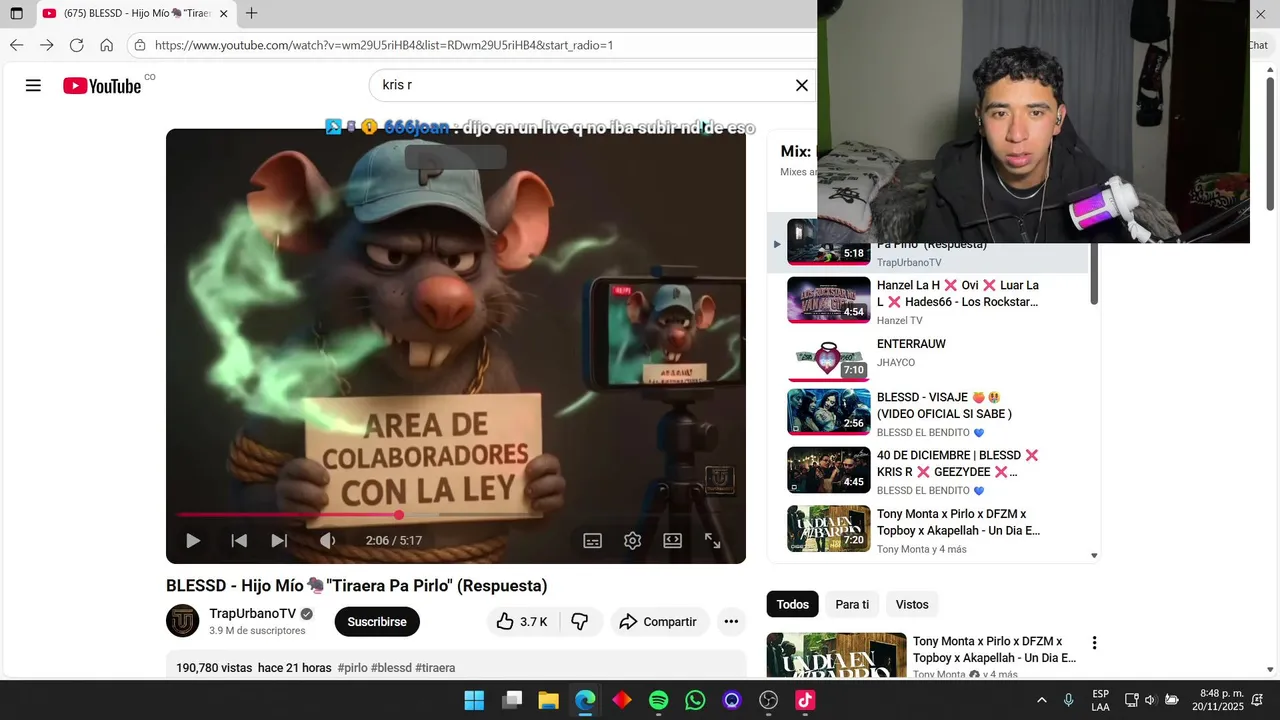
Task: Open TrapUrbanoTV channel avatar
Action: [x=183, y=621]
